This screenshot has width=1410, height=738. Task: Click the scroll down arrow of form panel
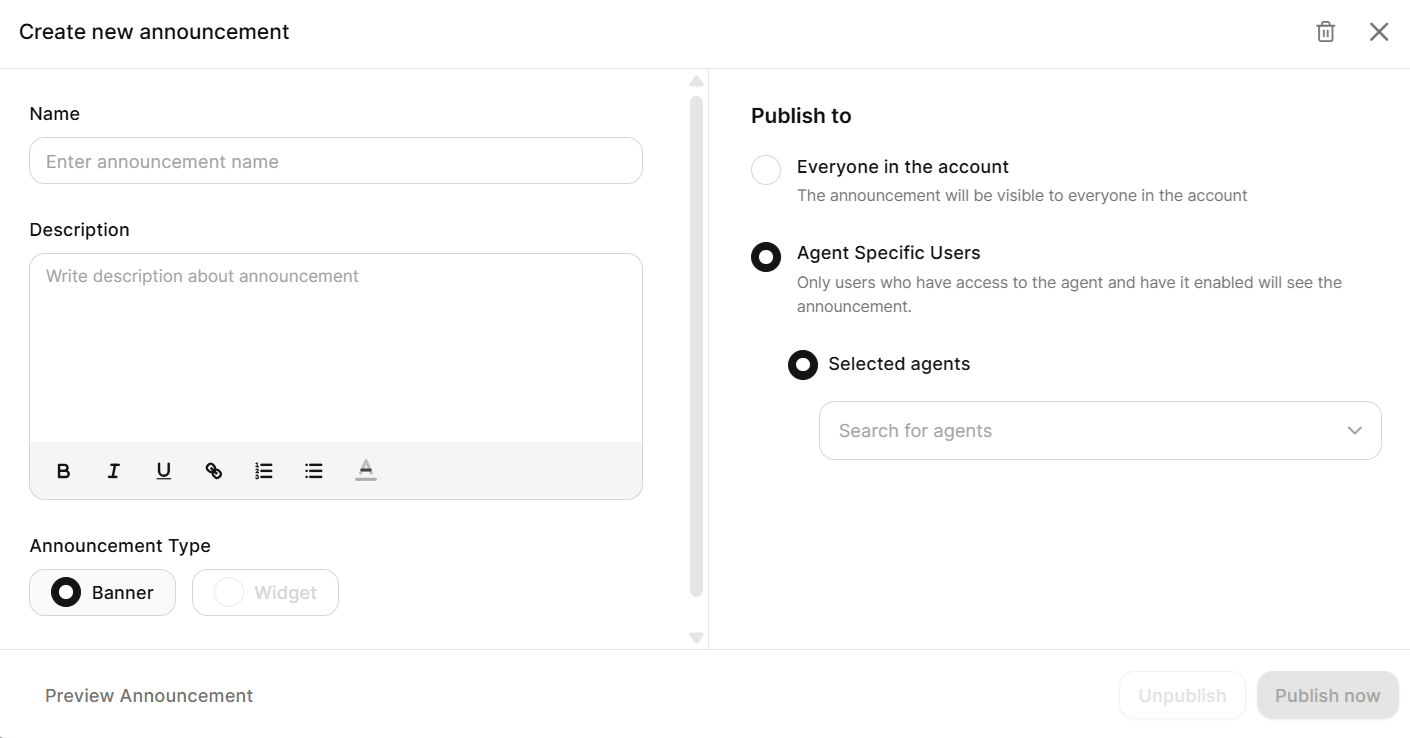tap(697, 638)
